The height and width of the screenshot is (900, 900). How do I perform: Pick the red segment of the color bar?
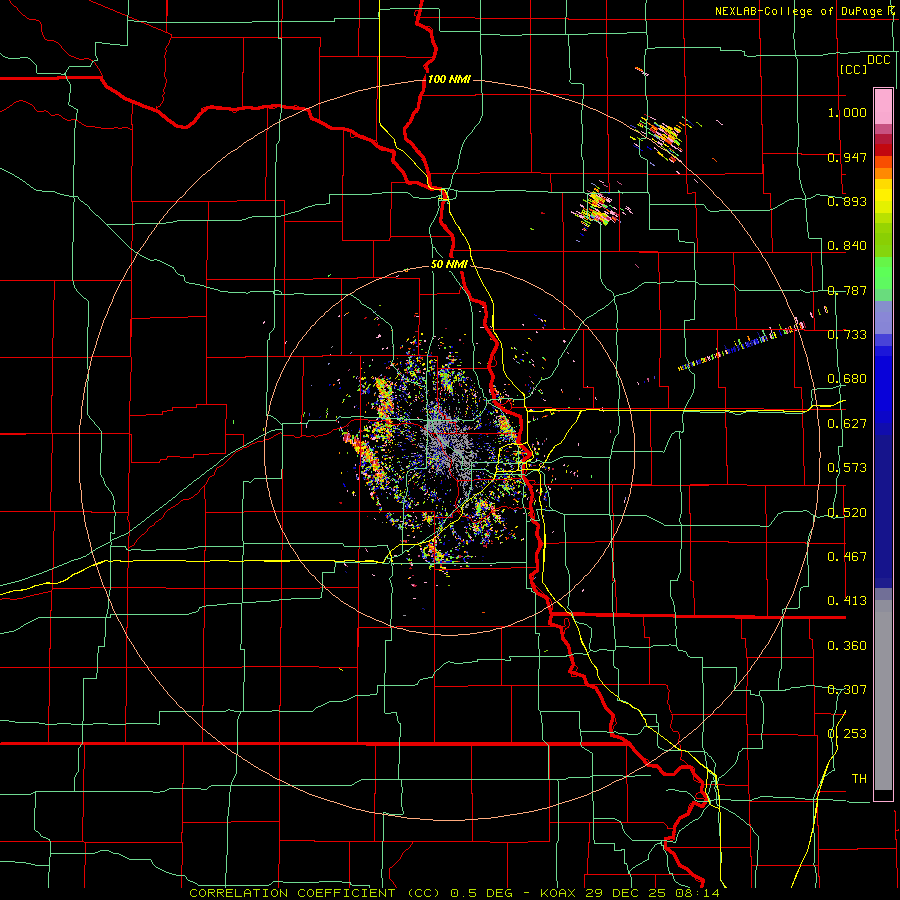(883, 150)
